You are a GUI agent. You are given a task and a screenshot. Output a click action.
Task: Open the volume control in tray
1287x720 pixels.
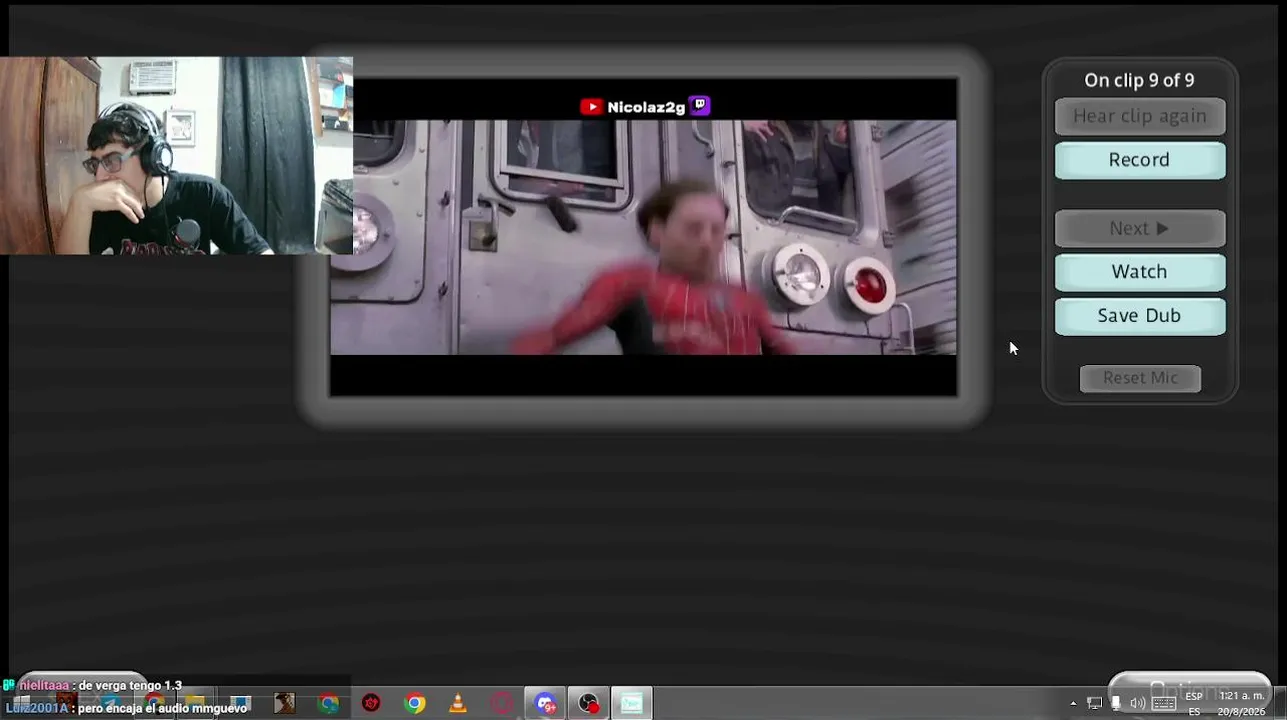[1137, 704]
